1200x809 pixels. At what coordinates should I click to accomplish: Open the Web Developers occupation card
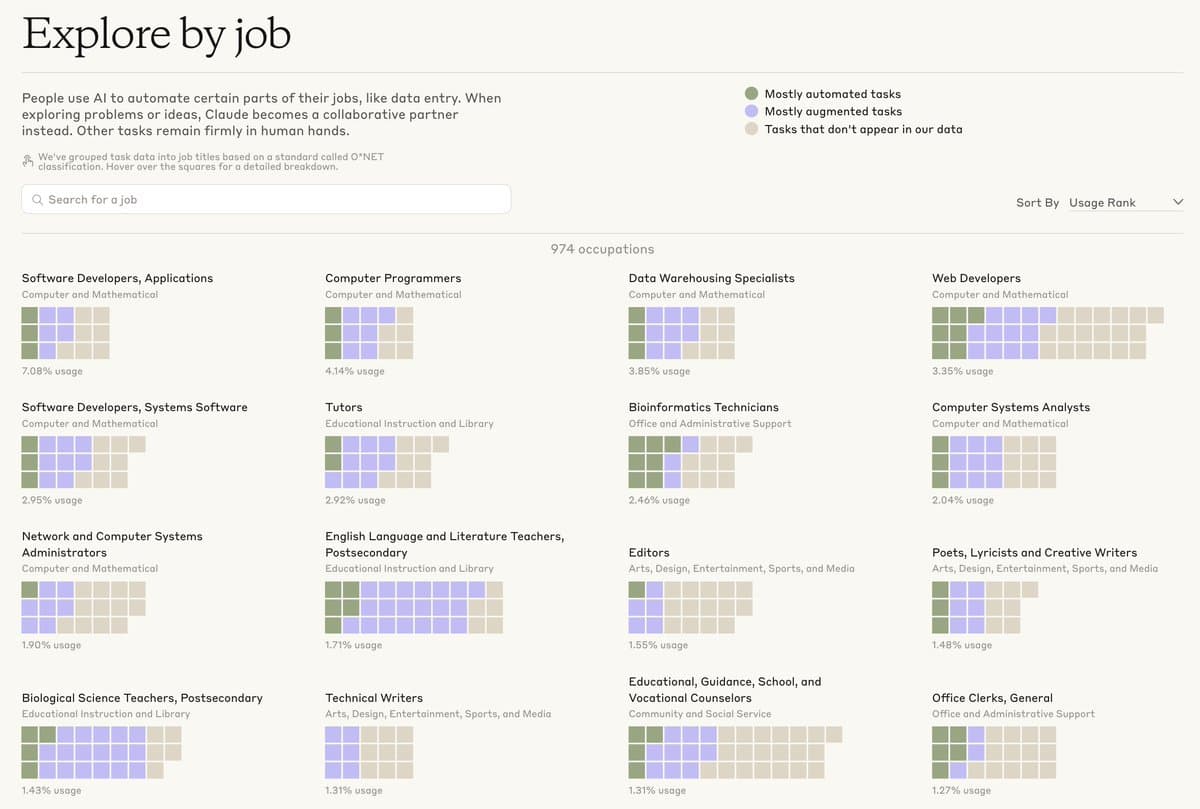976,278
